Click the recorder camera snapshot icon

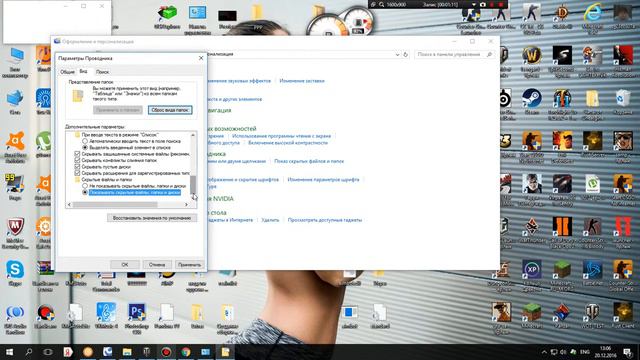point(483,4)
